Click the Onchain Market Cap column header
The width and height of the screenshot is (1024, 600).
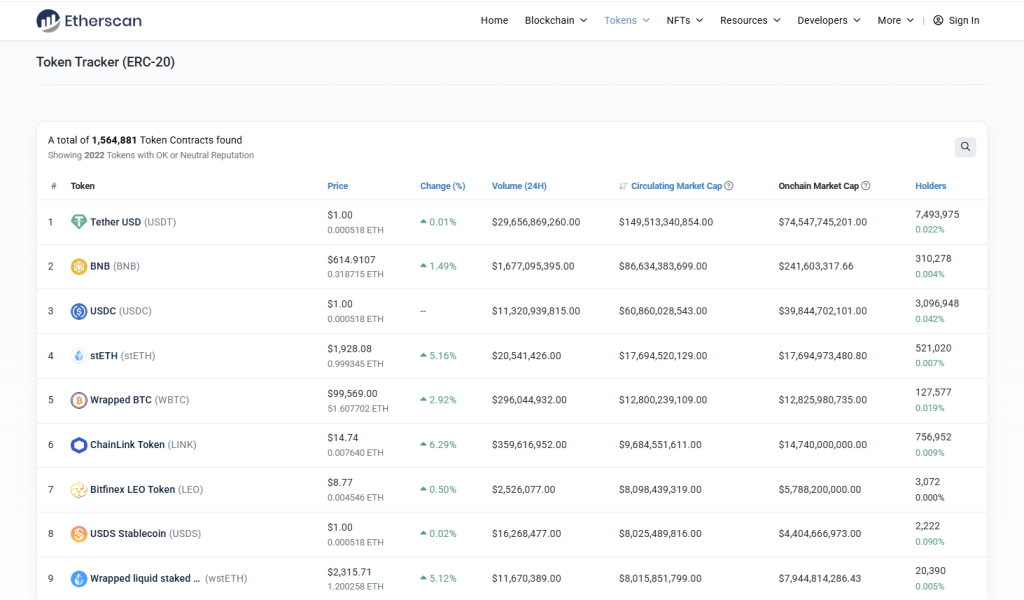818,186
